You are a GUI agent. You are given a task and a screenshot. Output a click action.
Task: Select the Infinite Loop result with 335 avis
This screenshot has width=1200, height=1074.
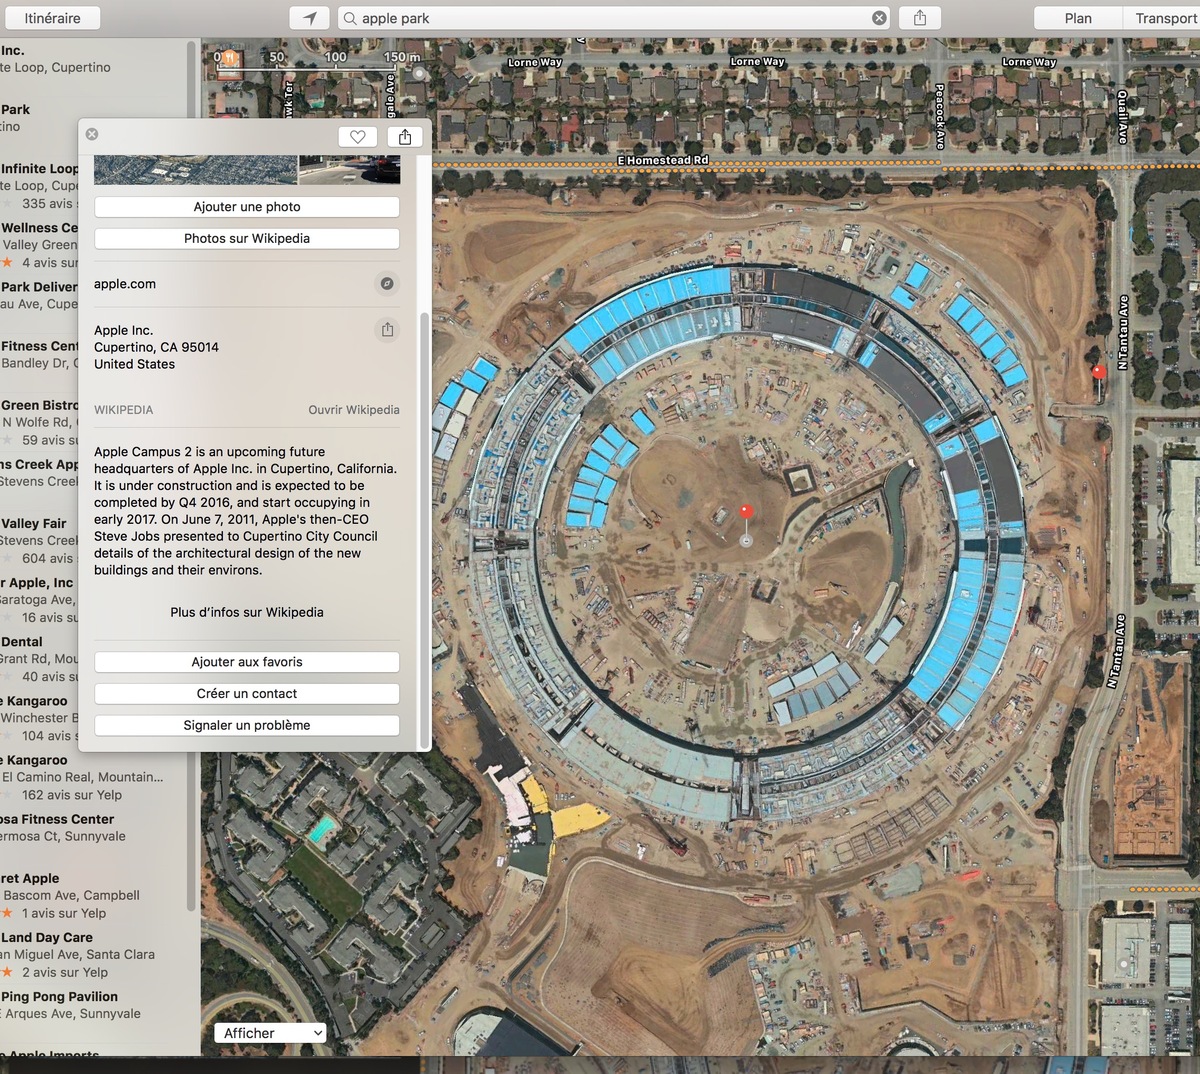pos(40,186)
